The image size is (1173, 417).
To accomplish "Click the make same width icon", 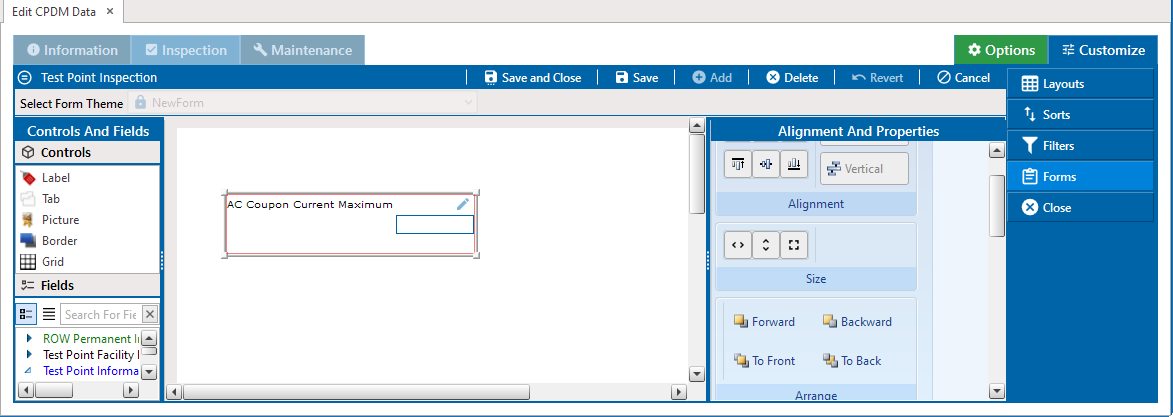I will [x=738, y=244].
